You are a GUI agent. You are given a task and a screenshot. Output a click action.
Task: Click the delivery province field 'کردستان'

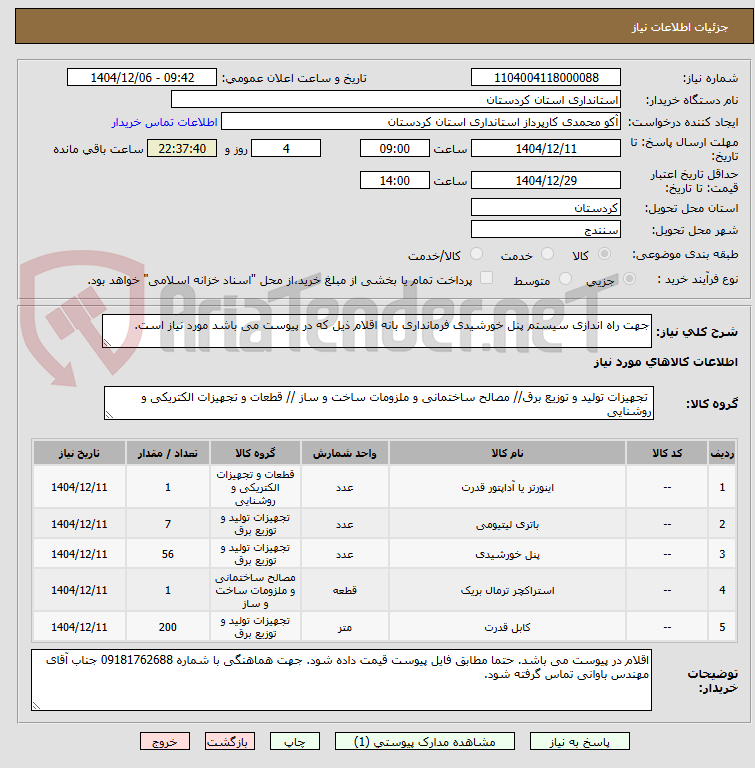[546, 207]
